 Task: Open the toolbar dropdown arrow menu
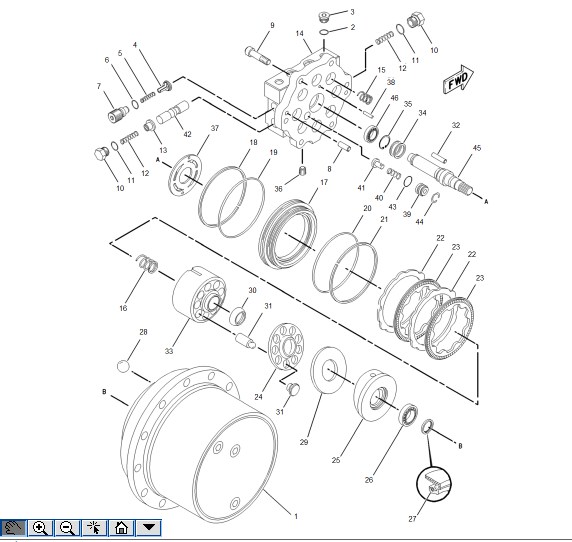(148, 528)
